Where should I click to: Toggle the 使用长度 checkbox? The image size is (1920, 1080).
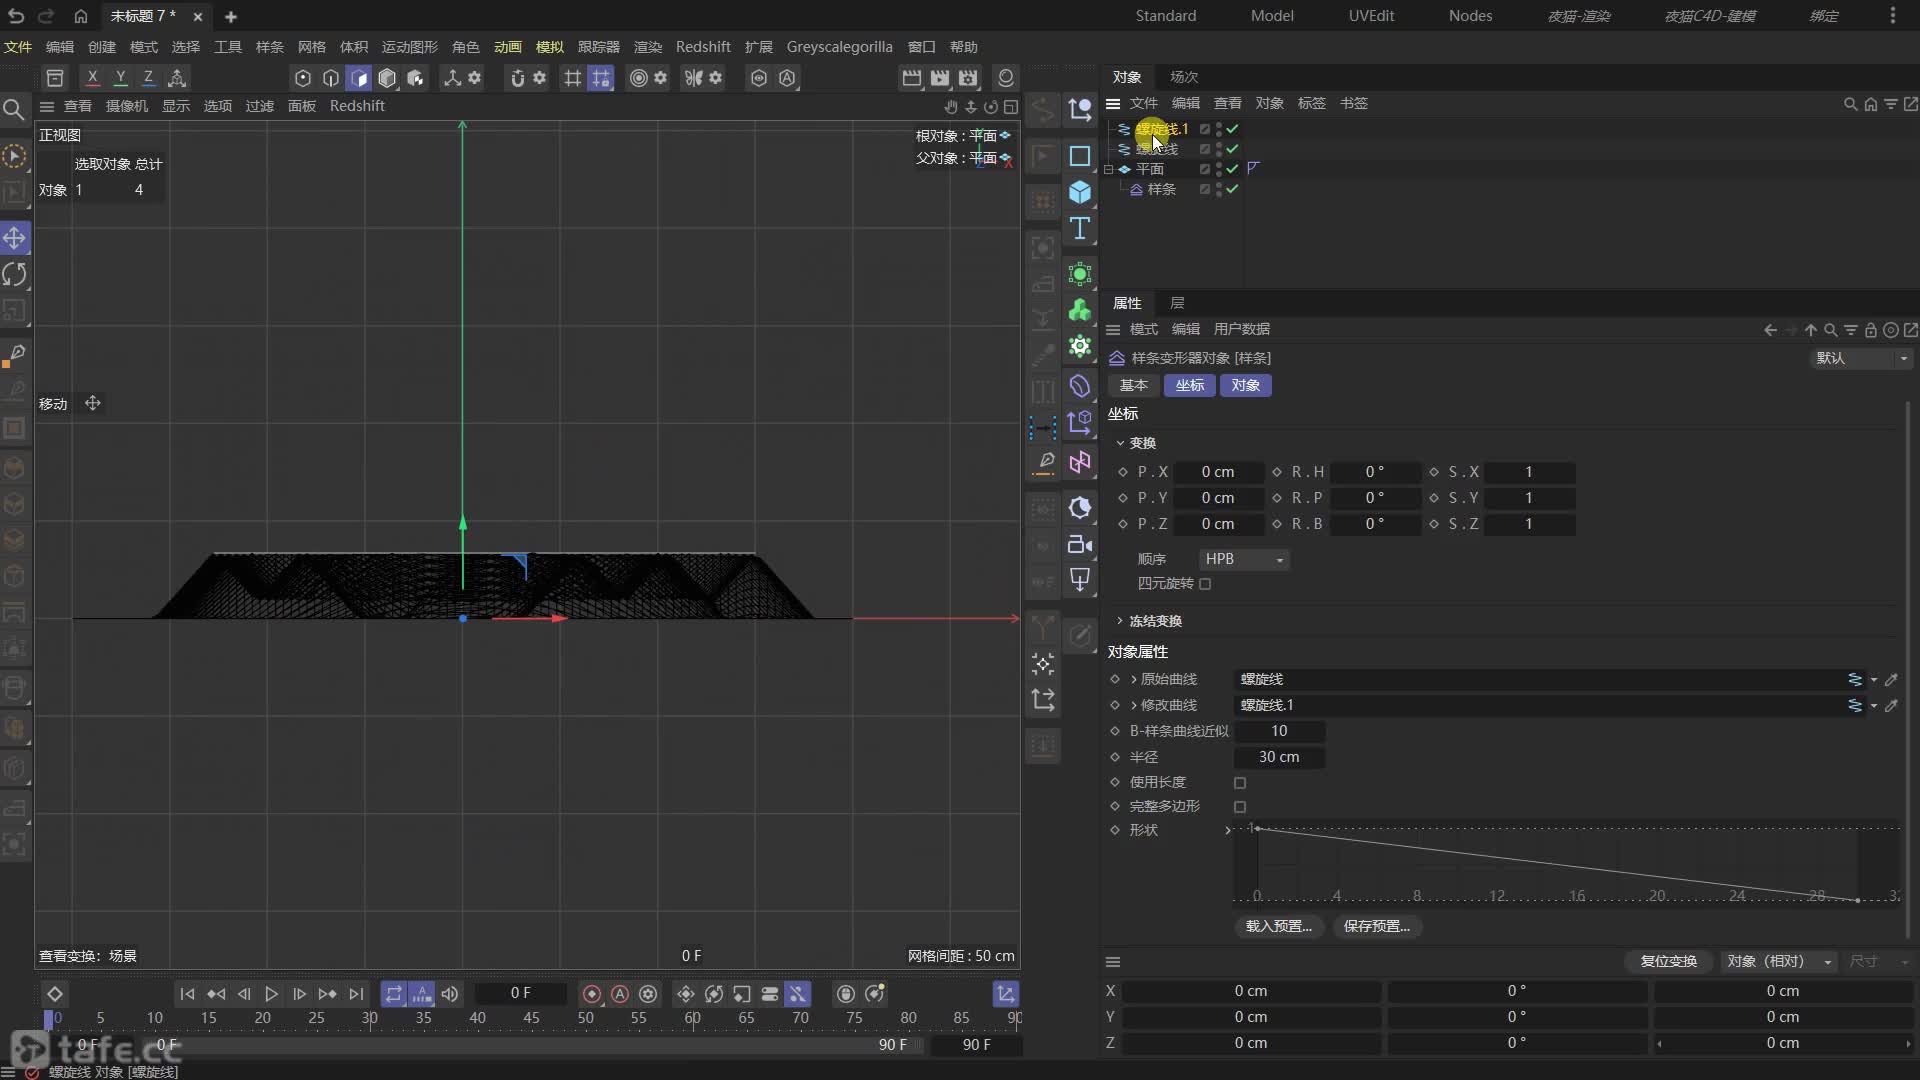(1240, 783)
